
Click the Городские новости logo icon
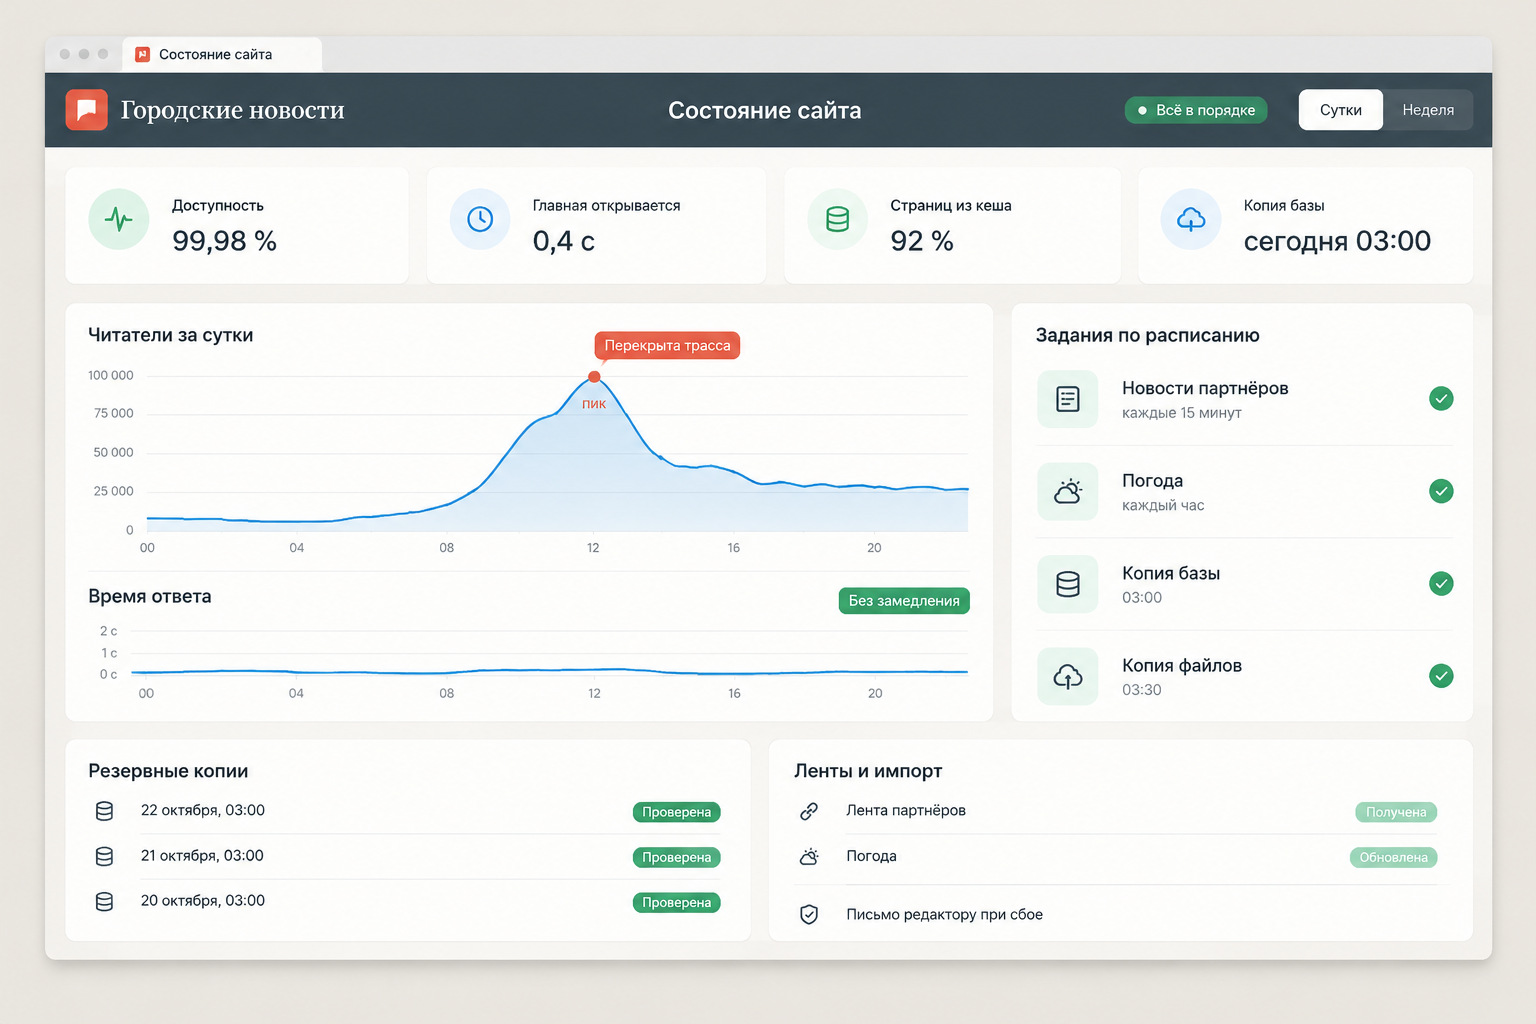pos(86,110)
